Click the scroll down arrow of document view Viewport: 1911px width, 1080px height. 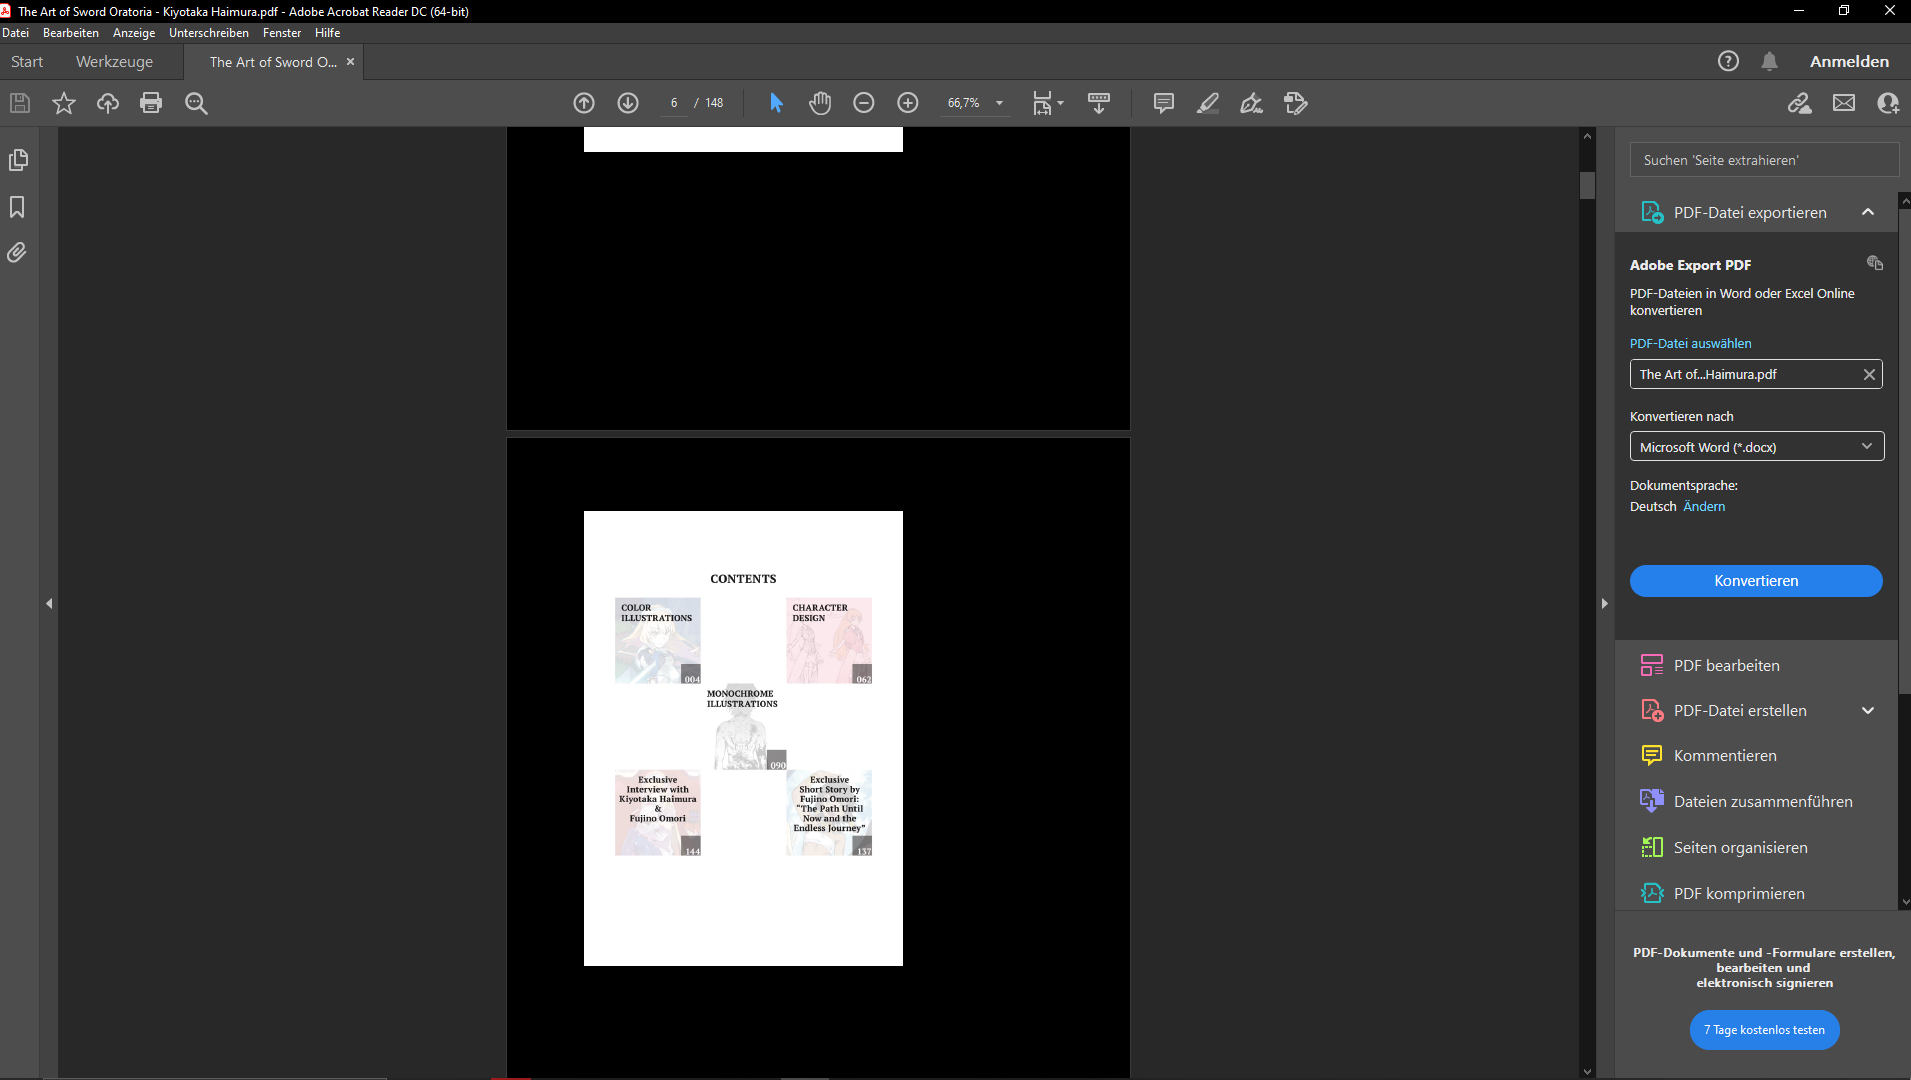click(1587, 1071)
